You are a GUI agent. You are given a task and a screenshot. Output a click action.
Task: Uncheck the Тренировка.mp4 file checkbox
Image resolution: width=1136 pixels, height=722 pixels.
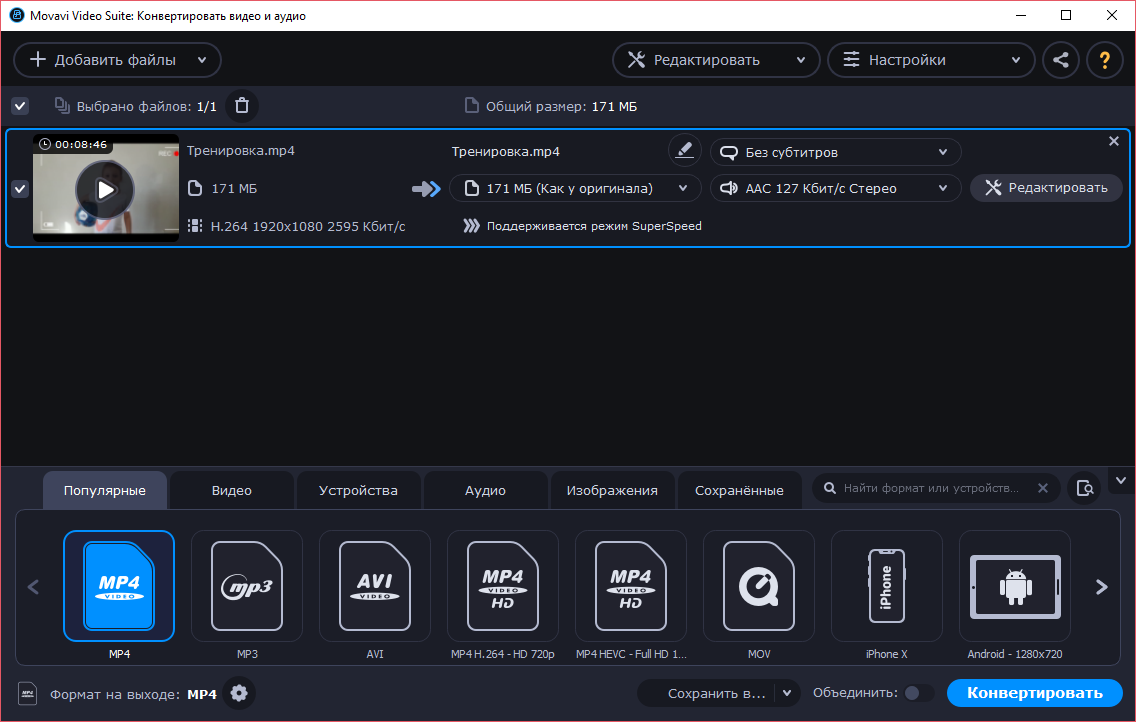click(x=20, y=189)
